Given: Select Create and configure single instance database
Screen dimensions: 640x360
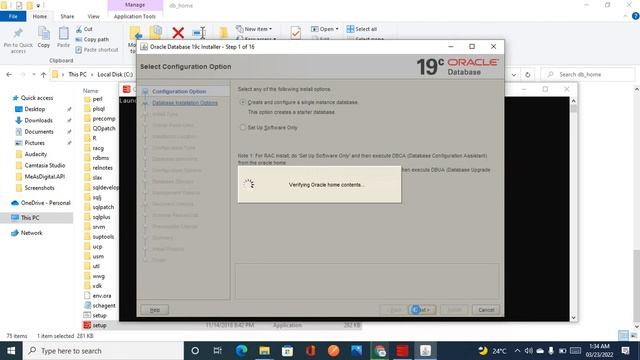Looking at the screenshot, I should (242, 102).
